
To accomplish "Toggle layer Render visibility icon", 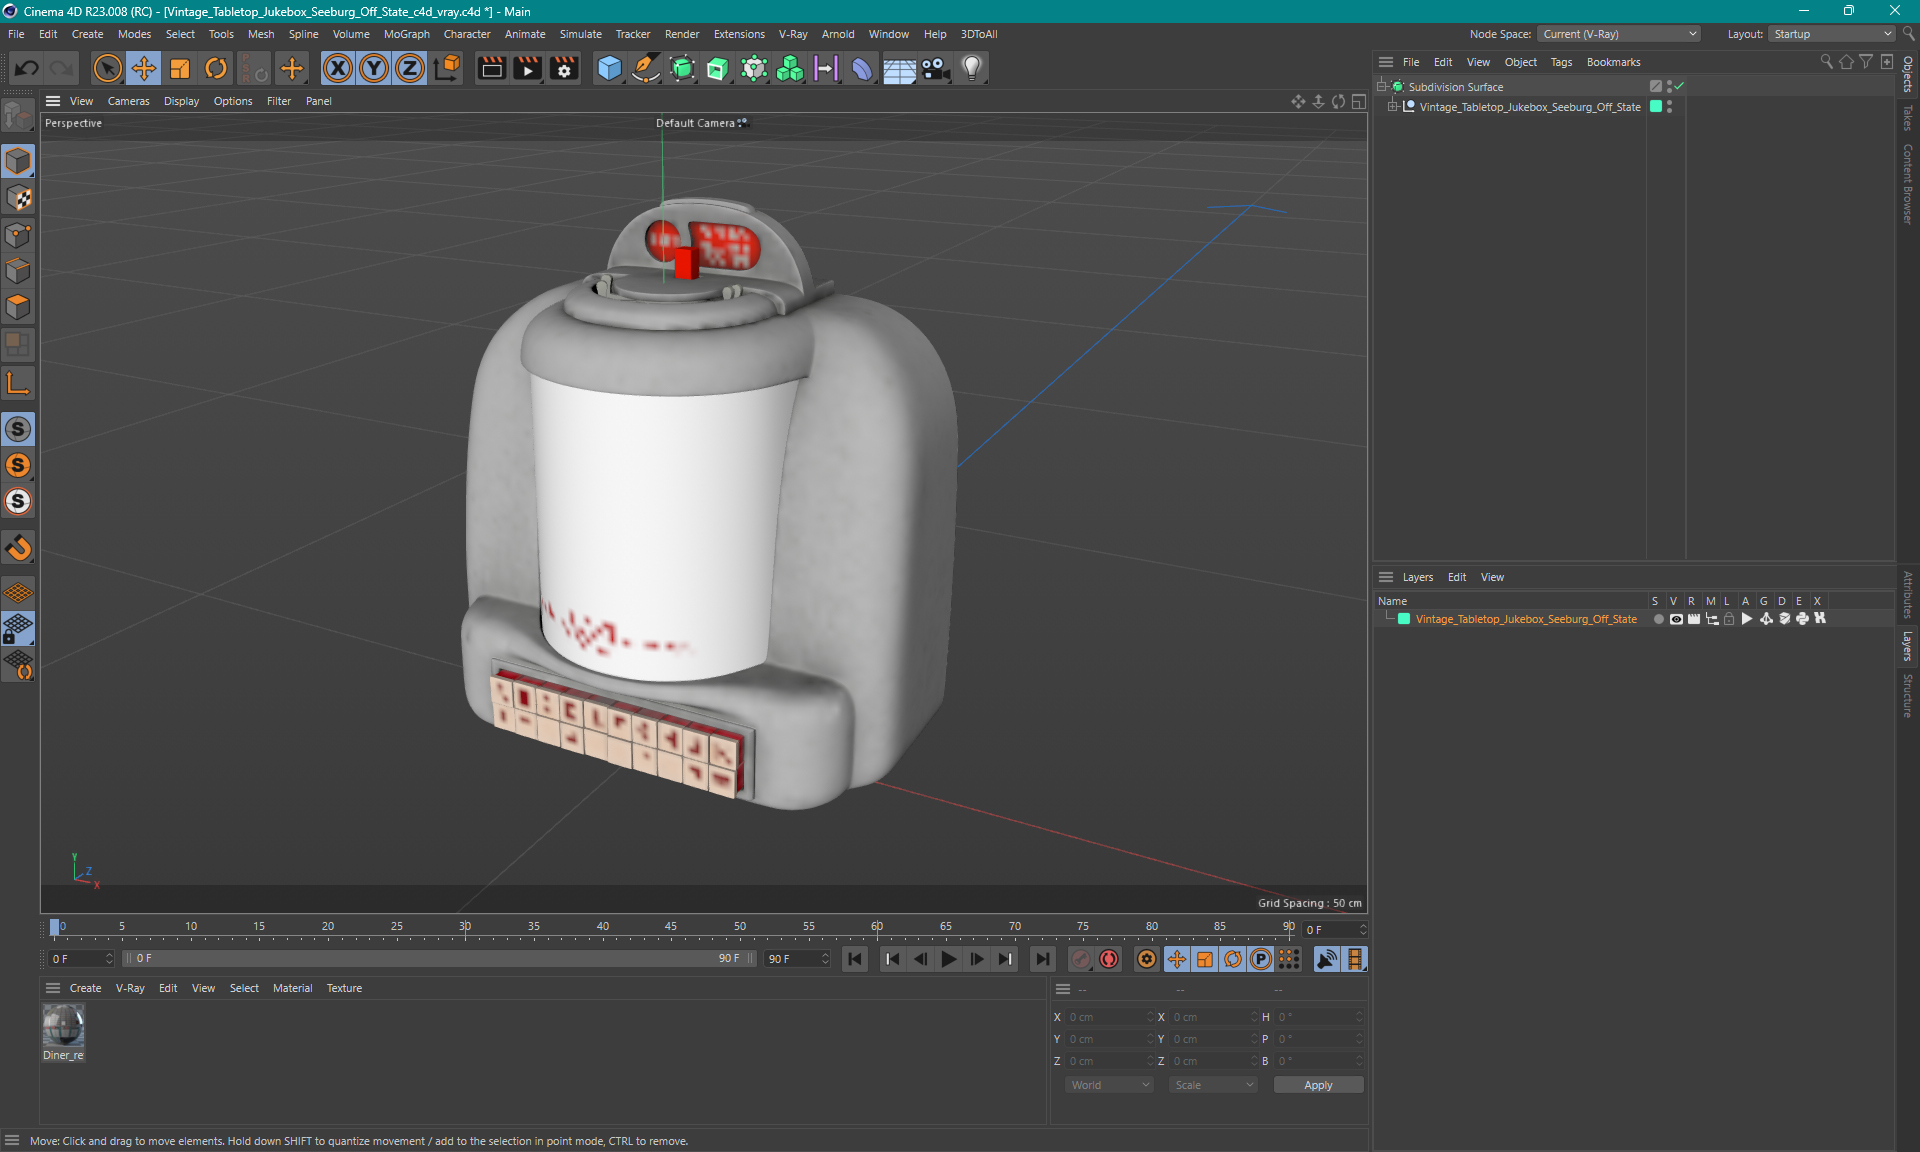I will point(1694,619).
